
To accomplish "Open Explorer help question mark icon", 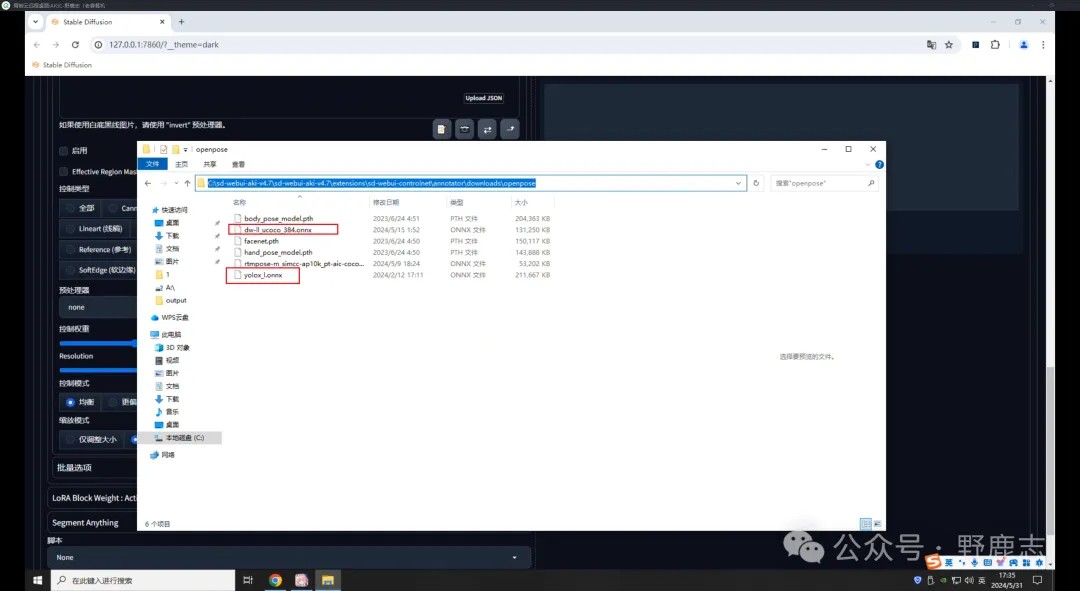I will [x=879, y=165].
